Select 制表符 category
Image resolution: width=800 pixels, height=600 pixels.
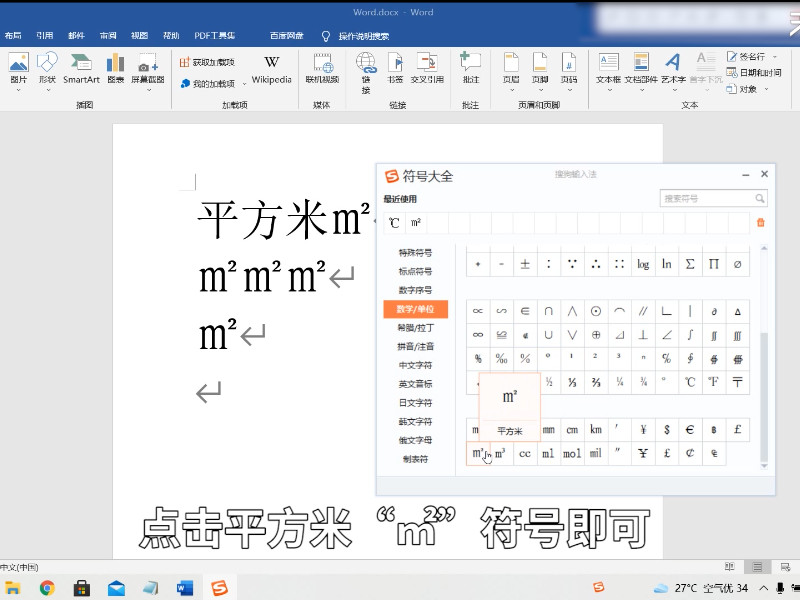pos(415,459)
